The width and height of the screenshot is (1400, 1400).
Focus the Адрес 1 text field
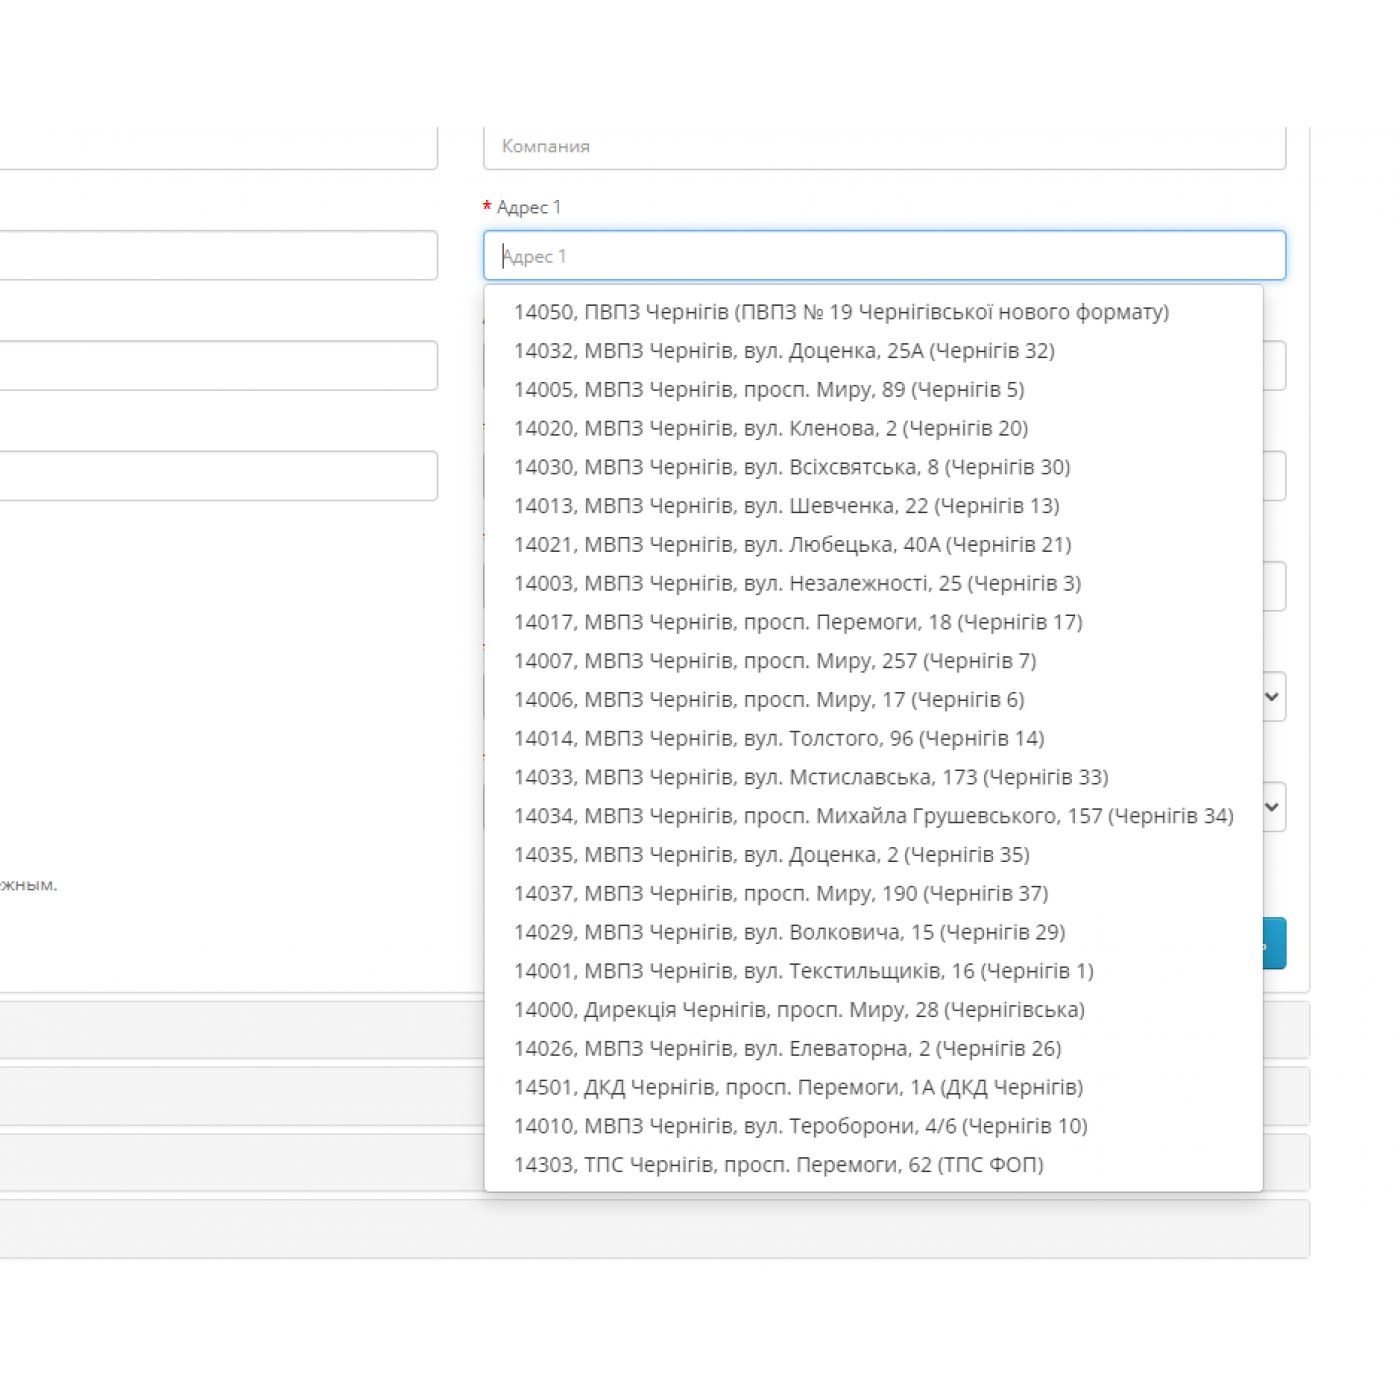coord(884,256)
